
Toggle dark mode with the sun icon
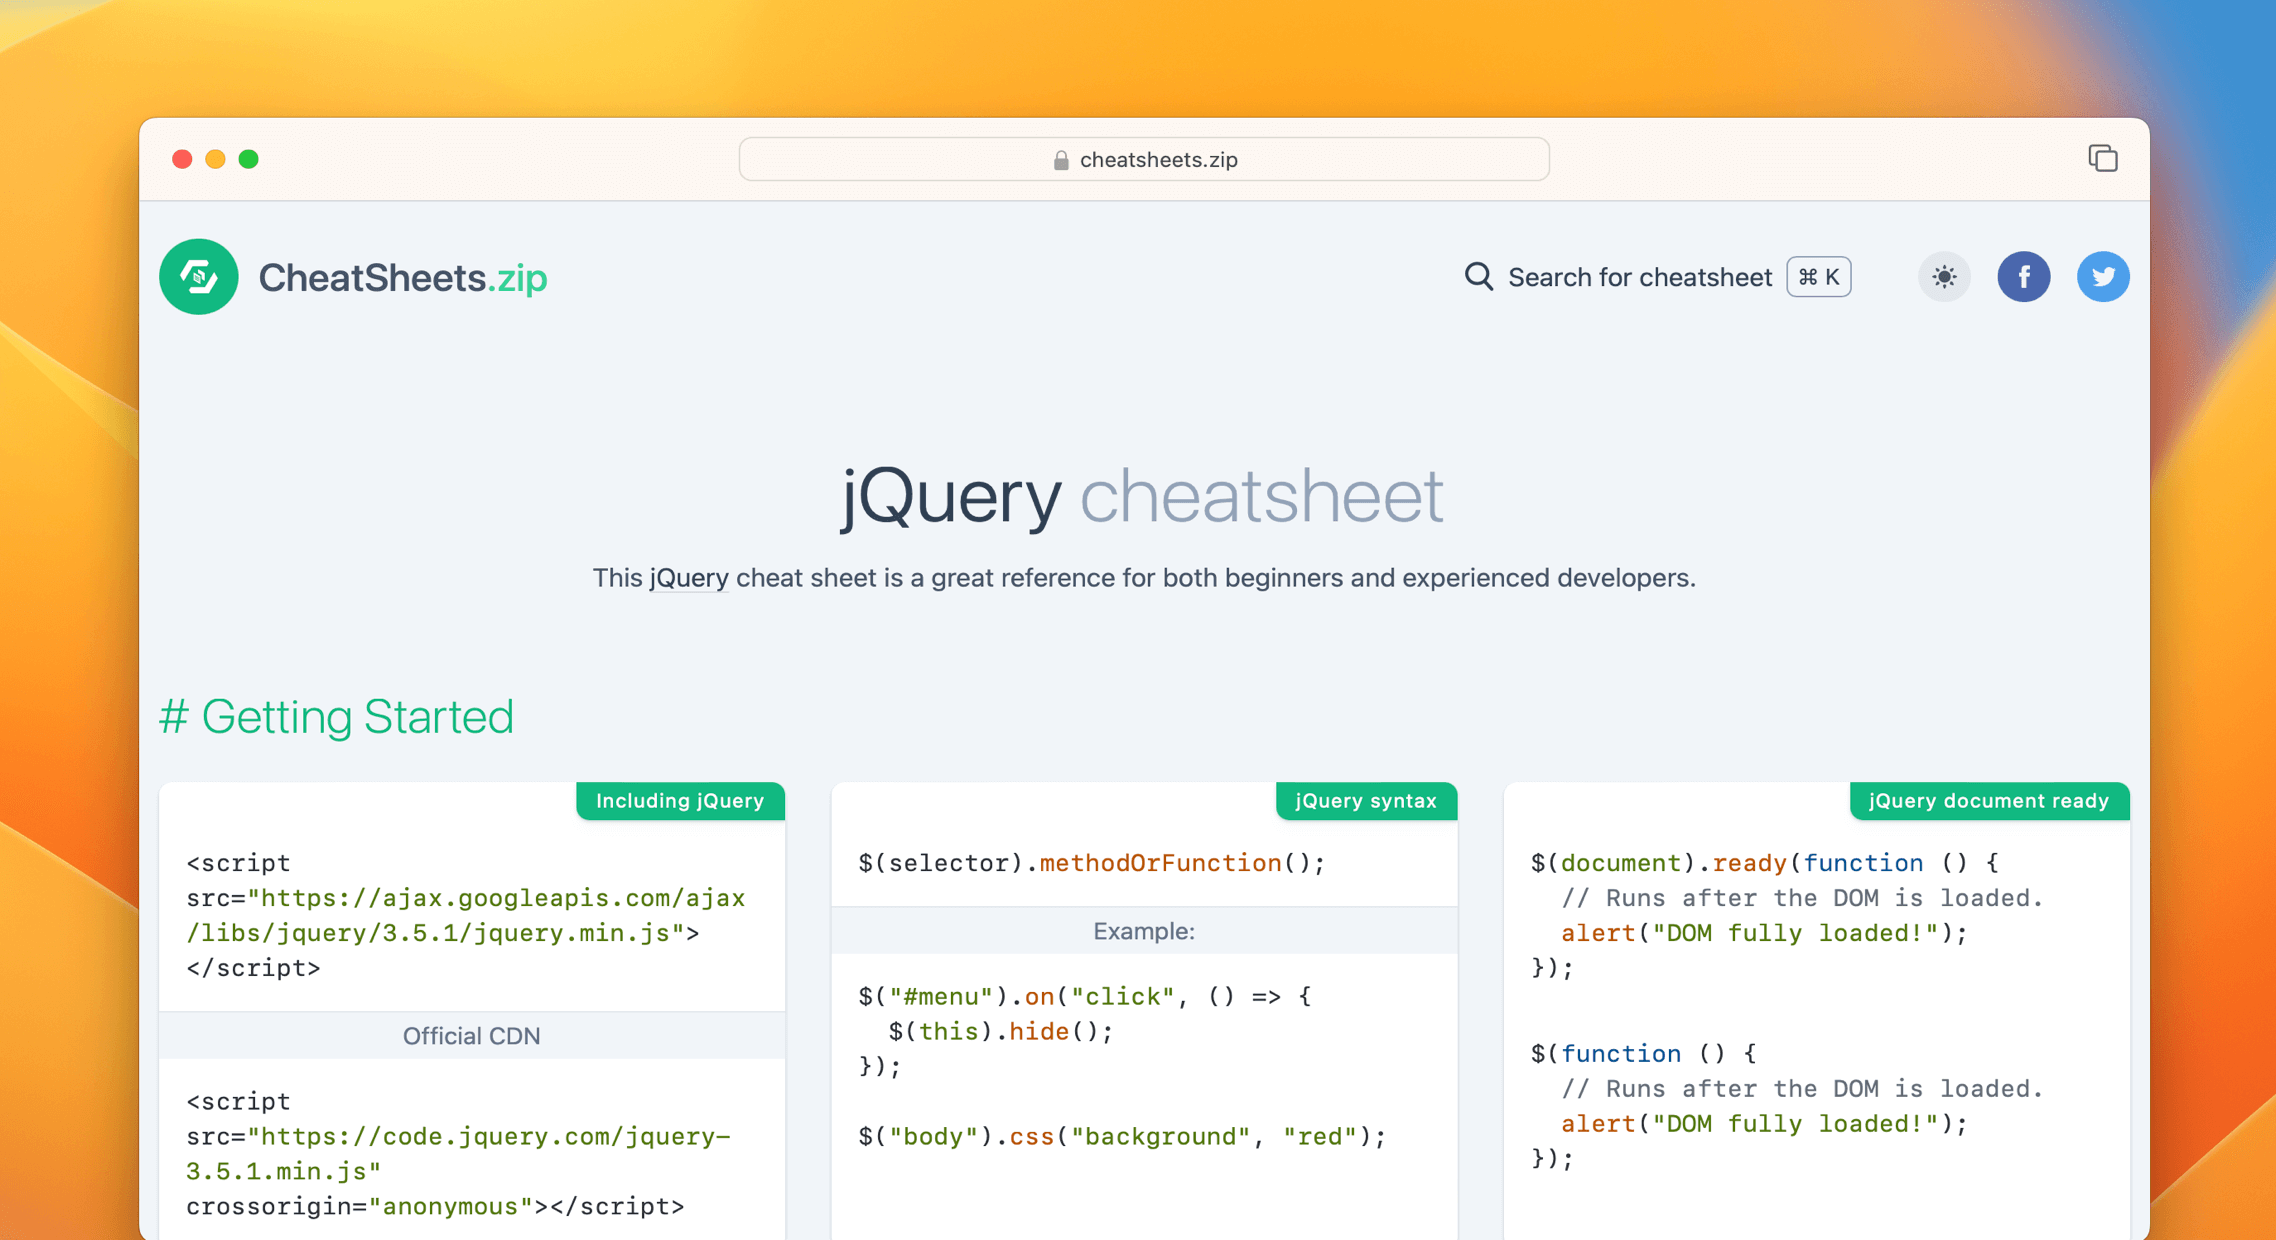point(1944,277)
